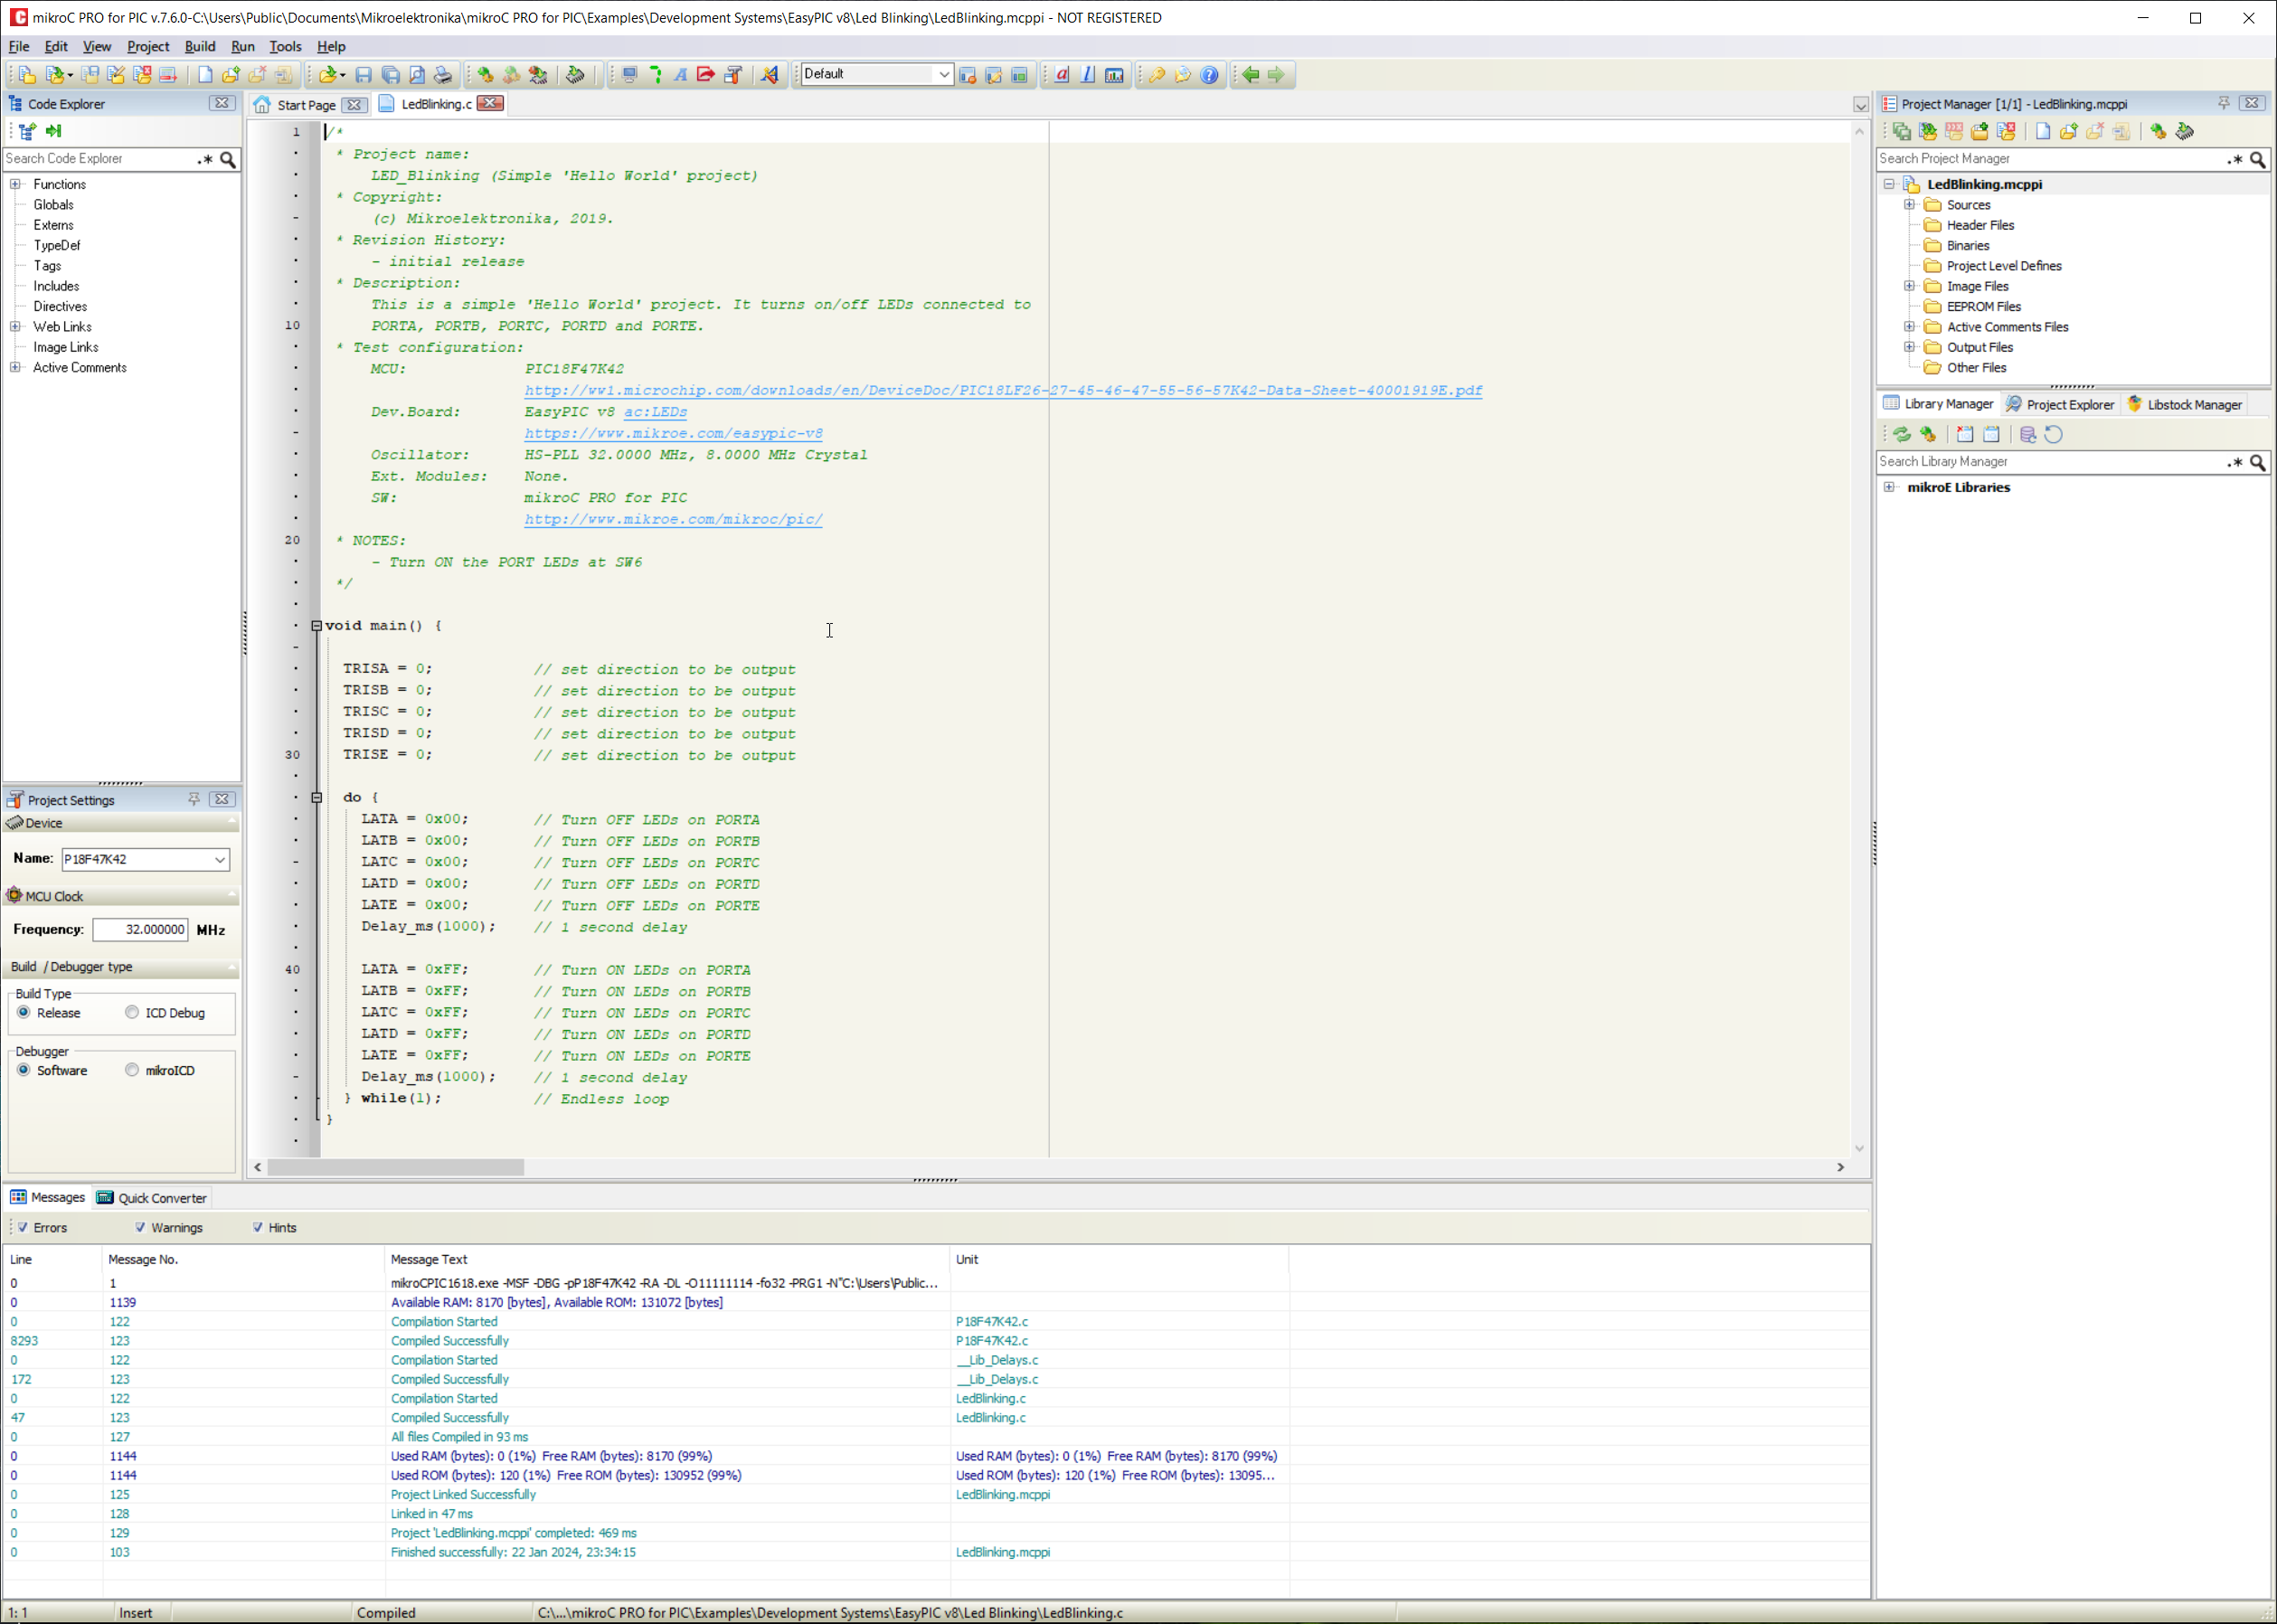Open the Default layout dropdown in toolbar
The height and width of the screenshot is (1624, 2277).
(x=943, y=74)
